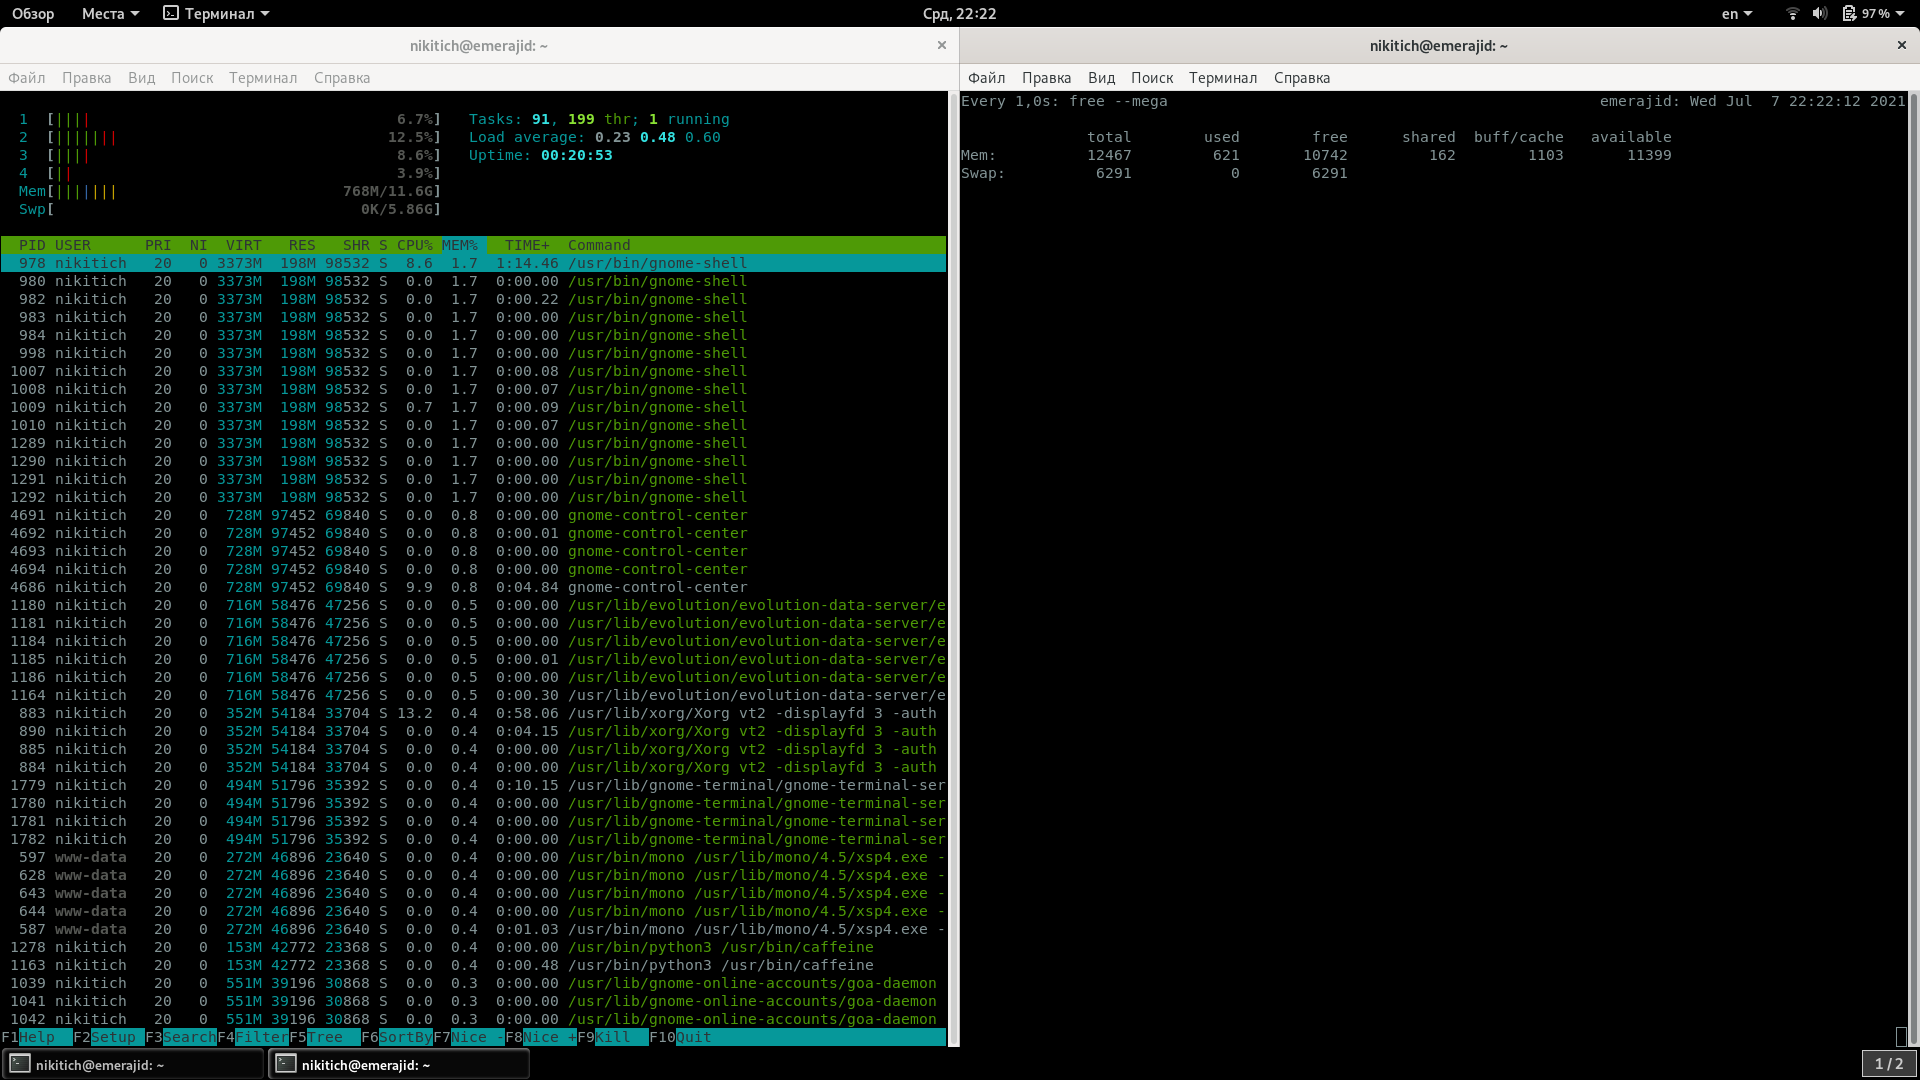Sort by CPU% column header
The image size is (1920, 1080).
coord(415,245)
